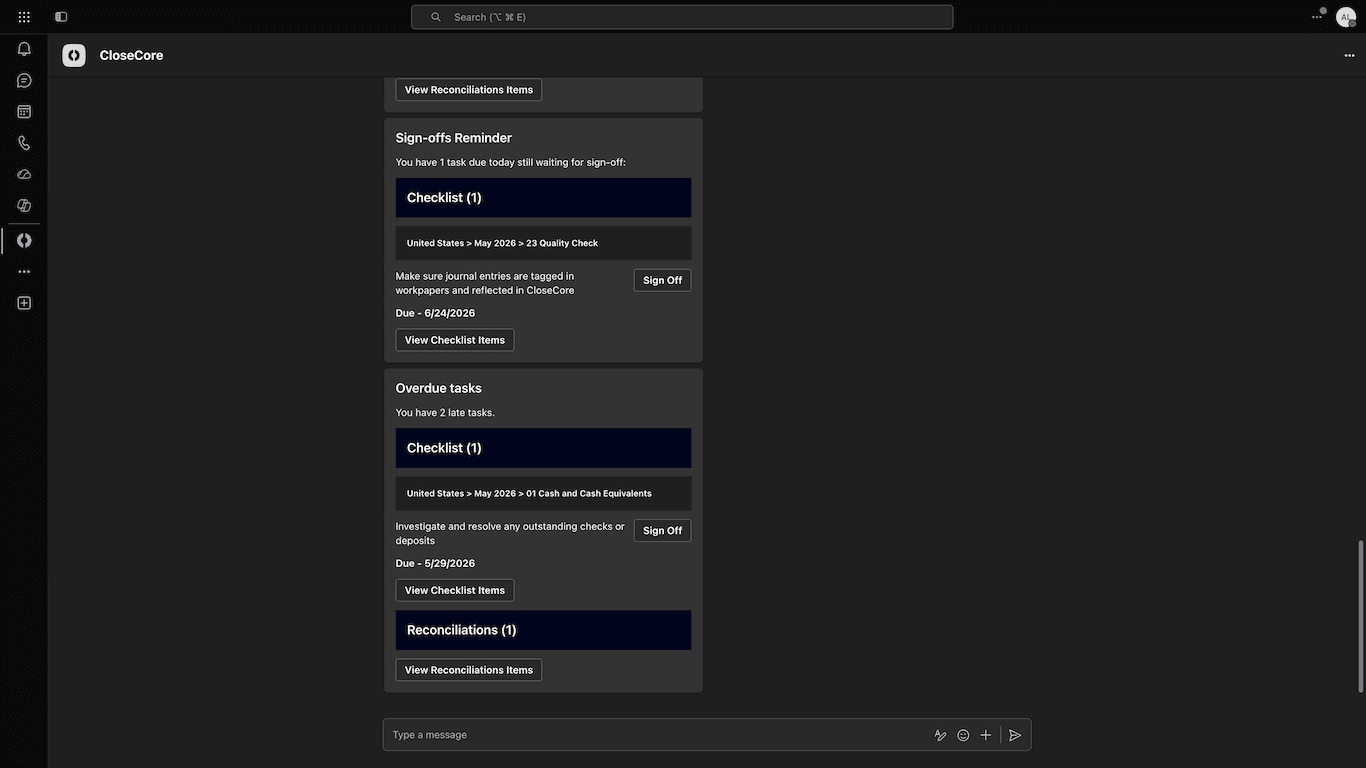Viewport: 1366px width, 768px height.
Task: View Checklist Items under Overdue tasks
Action: pos(455,590)
